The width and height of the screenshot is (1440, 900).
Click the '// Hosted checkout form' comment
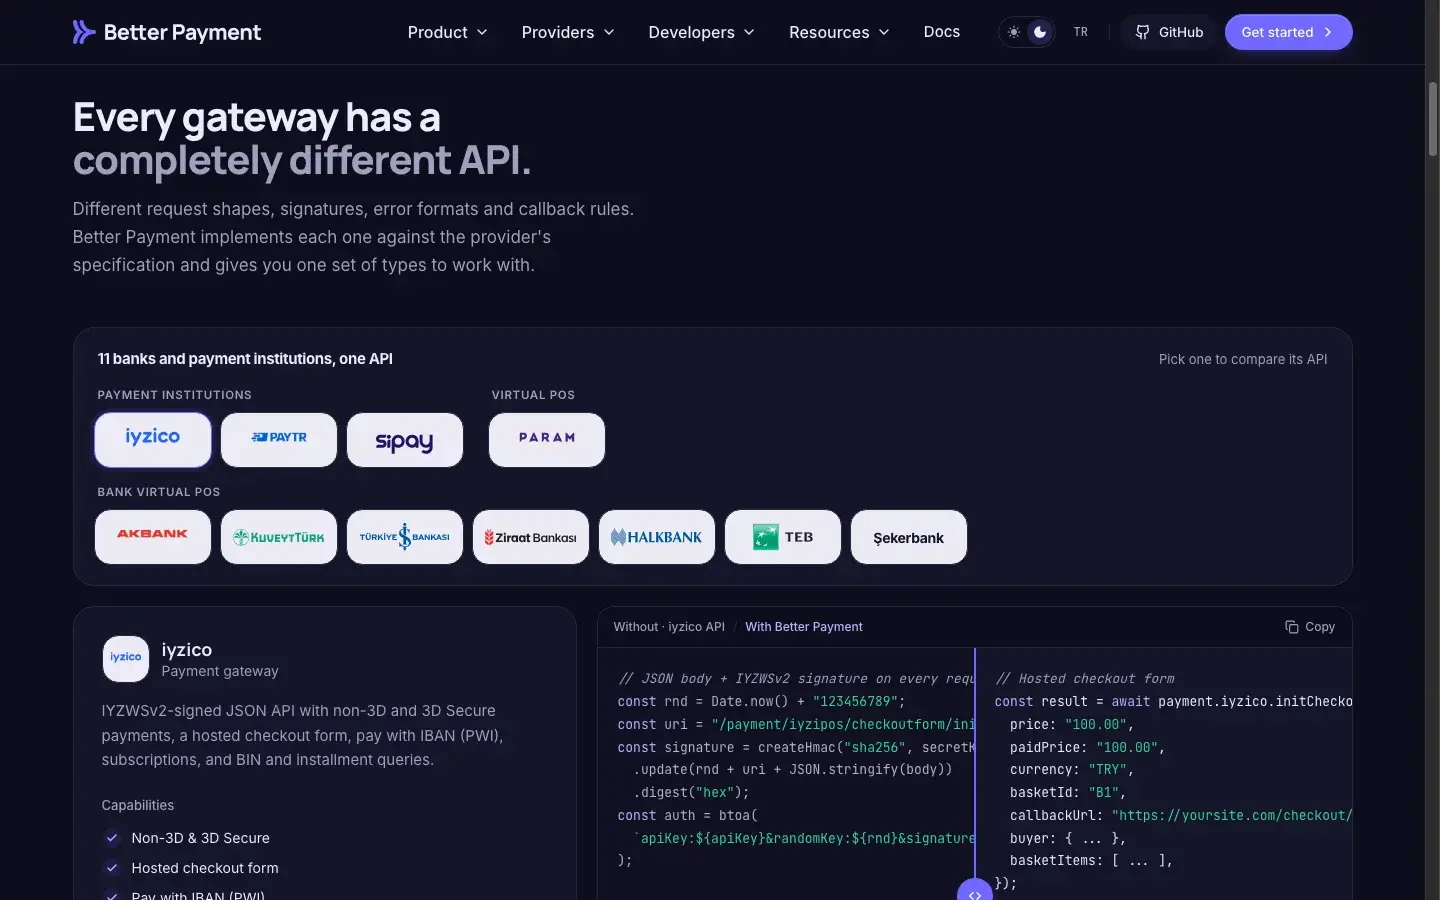pyautogui.click(x=1085, y=679)
